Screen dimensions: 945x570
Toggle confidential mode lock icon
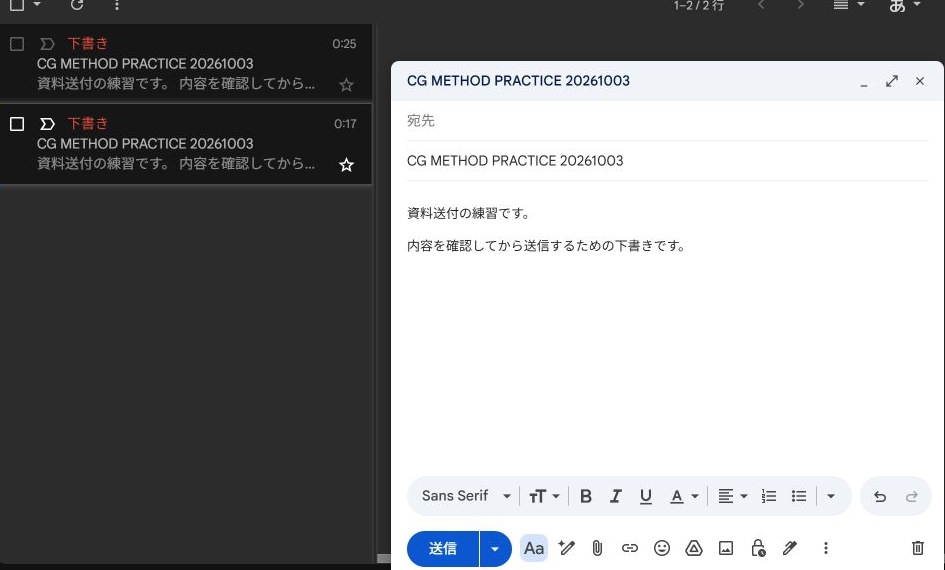coord(758,548)
